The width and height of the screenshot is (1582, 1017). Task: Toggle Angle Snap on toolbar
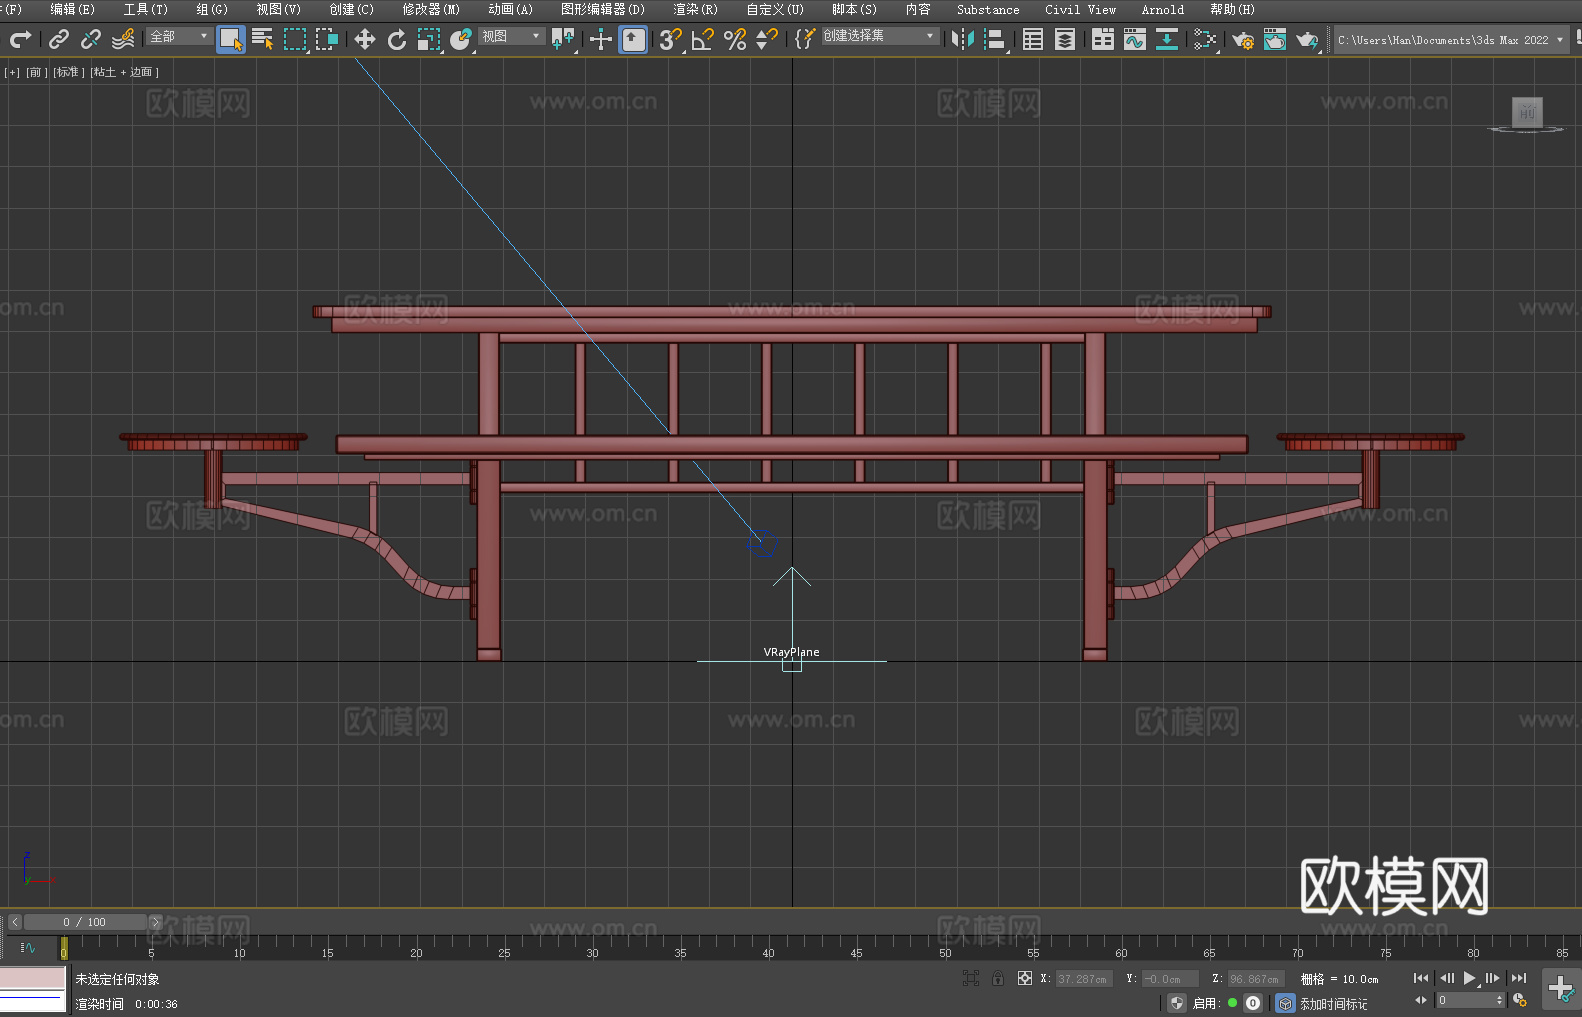(x=702, y=39)
